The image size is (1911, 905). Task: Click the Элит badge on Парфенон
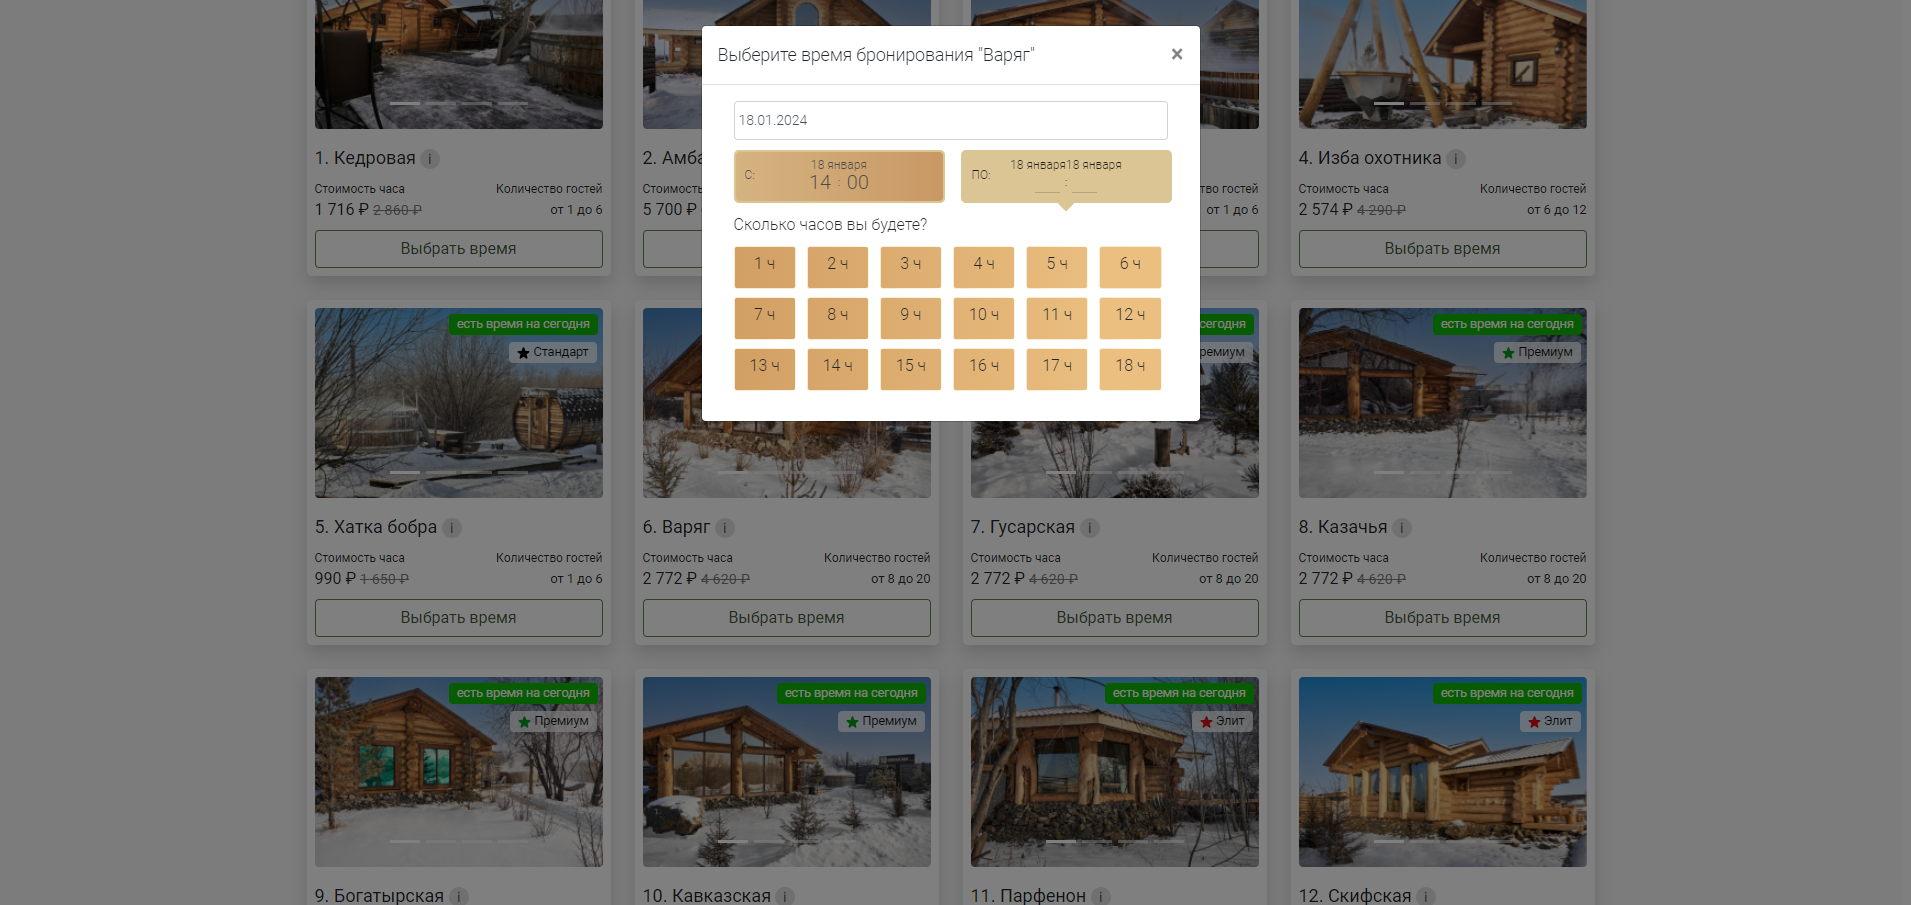pos(1222,721)
